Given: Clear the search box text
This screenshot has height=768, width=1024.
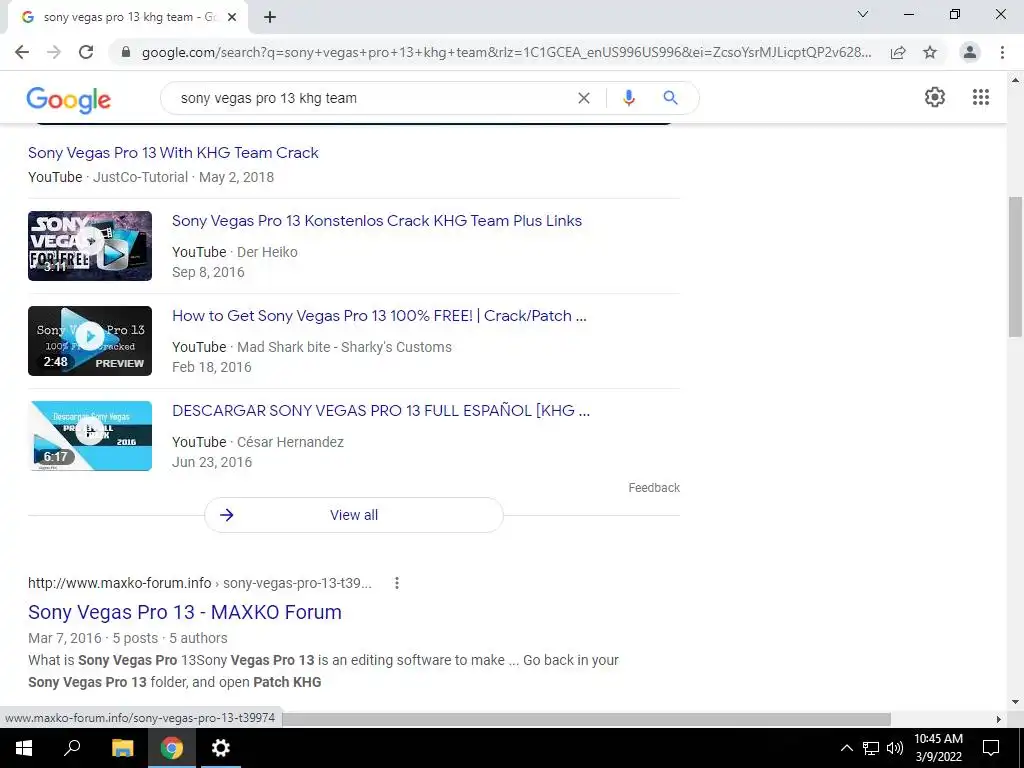Looking at the screenshot, I should pyautogui.click(x=584, y=98).
